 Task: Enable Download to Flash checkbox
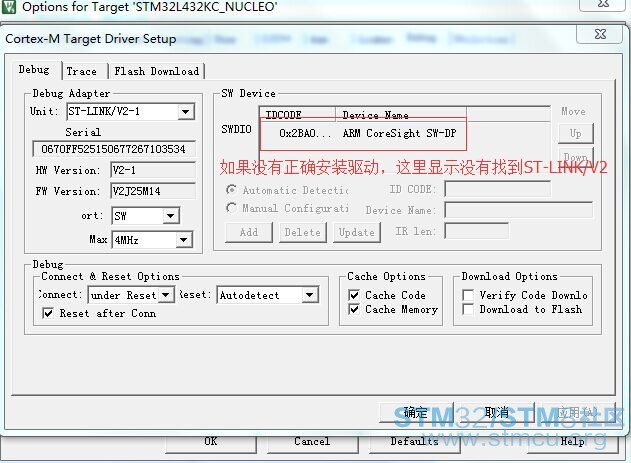(x=468, y=309)
